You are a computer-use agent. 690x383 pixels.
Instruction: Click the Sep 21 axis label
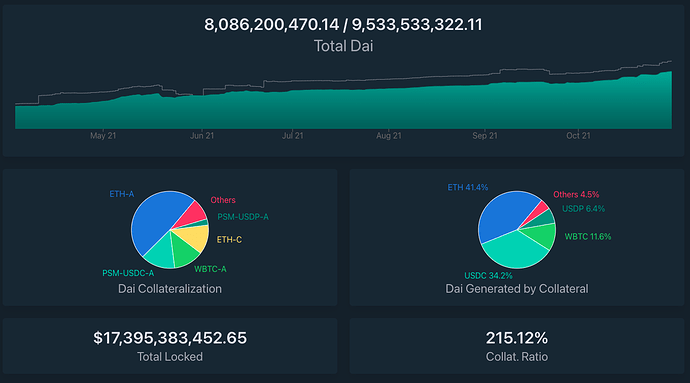click(485, 136)
